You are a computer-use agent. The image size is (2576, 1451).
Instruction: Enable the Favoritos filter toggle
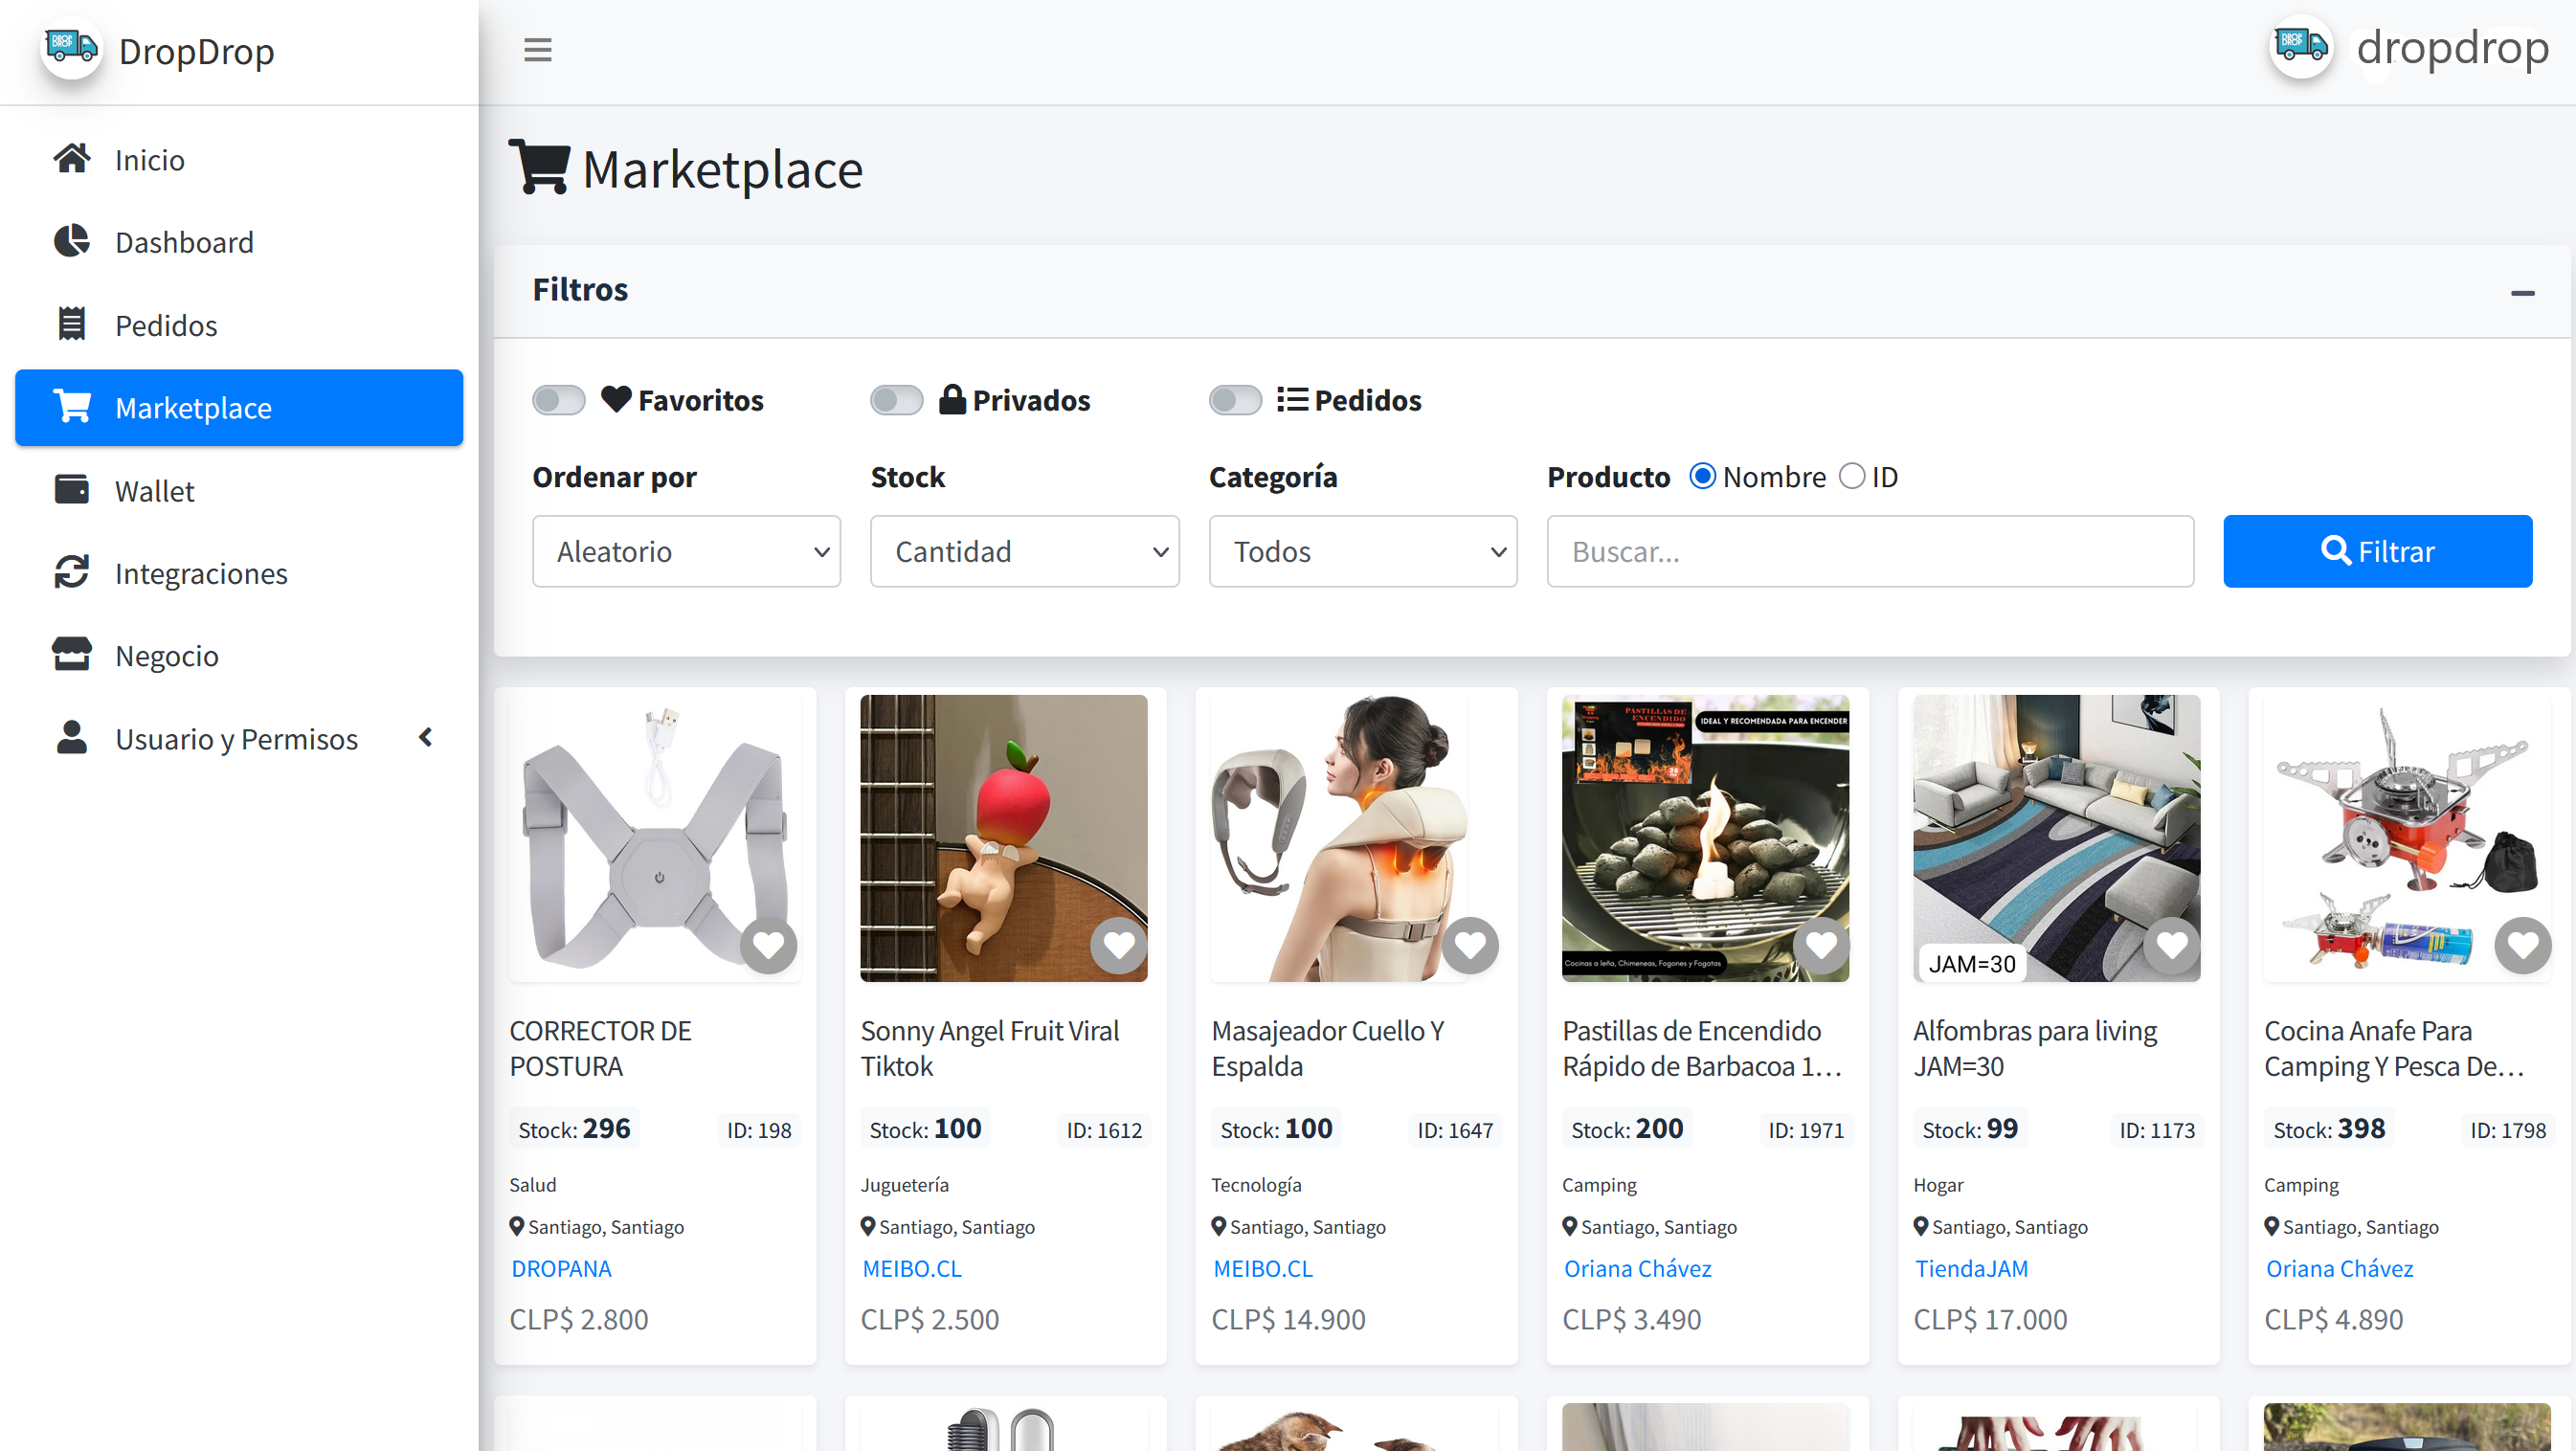(558, 399)
